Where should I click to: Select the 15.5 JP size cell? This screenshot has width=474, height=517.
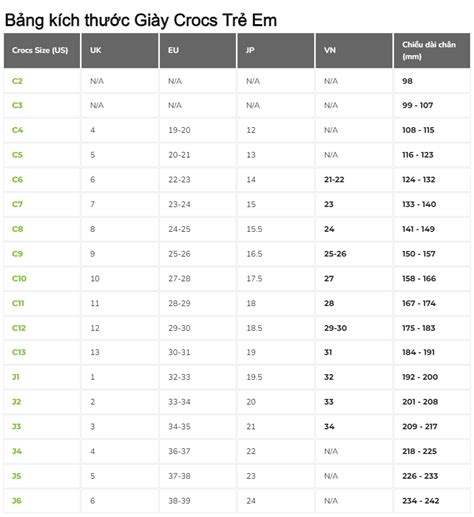[254, 229]
